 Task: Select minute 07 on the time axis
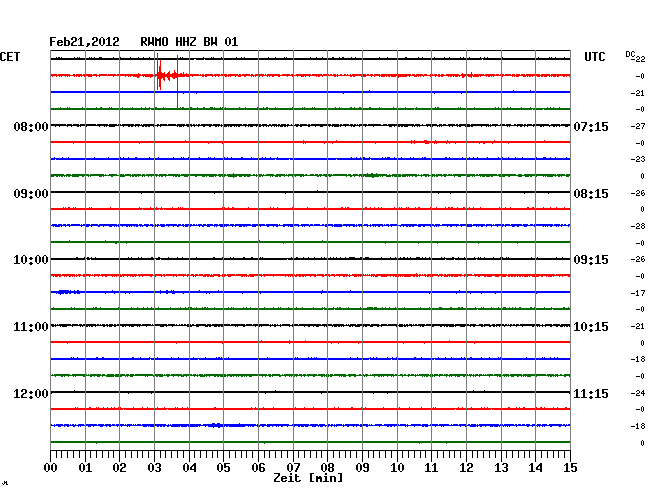[293, 467]
